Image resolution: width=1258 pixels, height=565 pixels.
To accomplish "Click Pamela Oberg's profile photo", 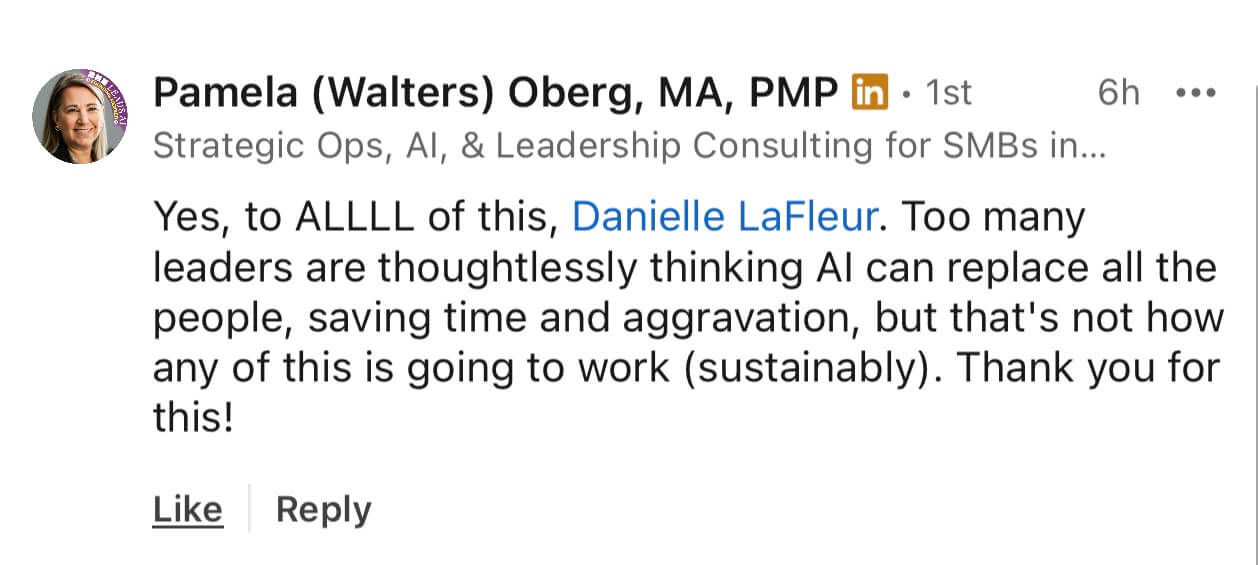I will [x=78, y=116].
